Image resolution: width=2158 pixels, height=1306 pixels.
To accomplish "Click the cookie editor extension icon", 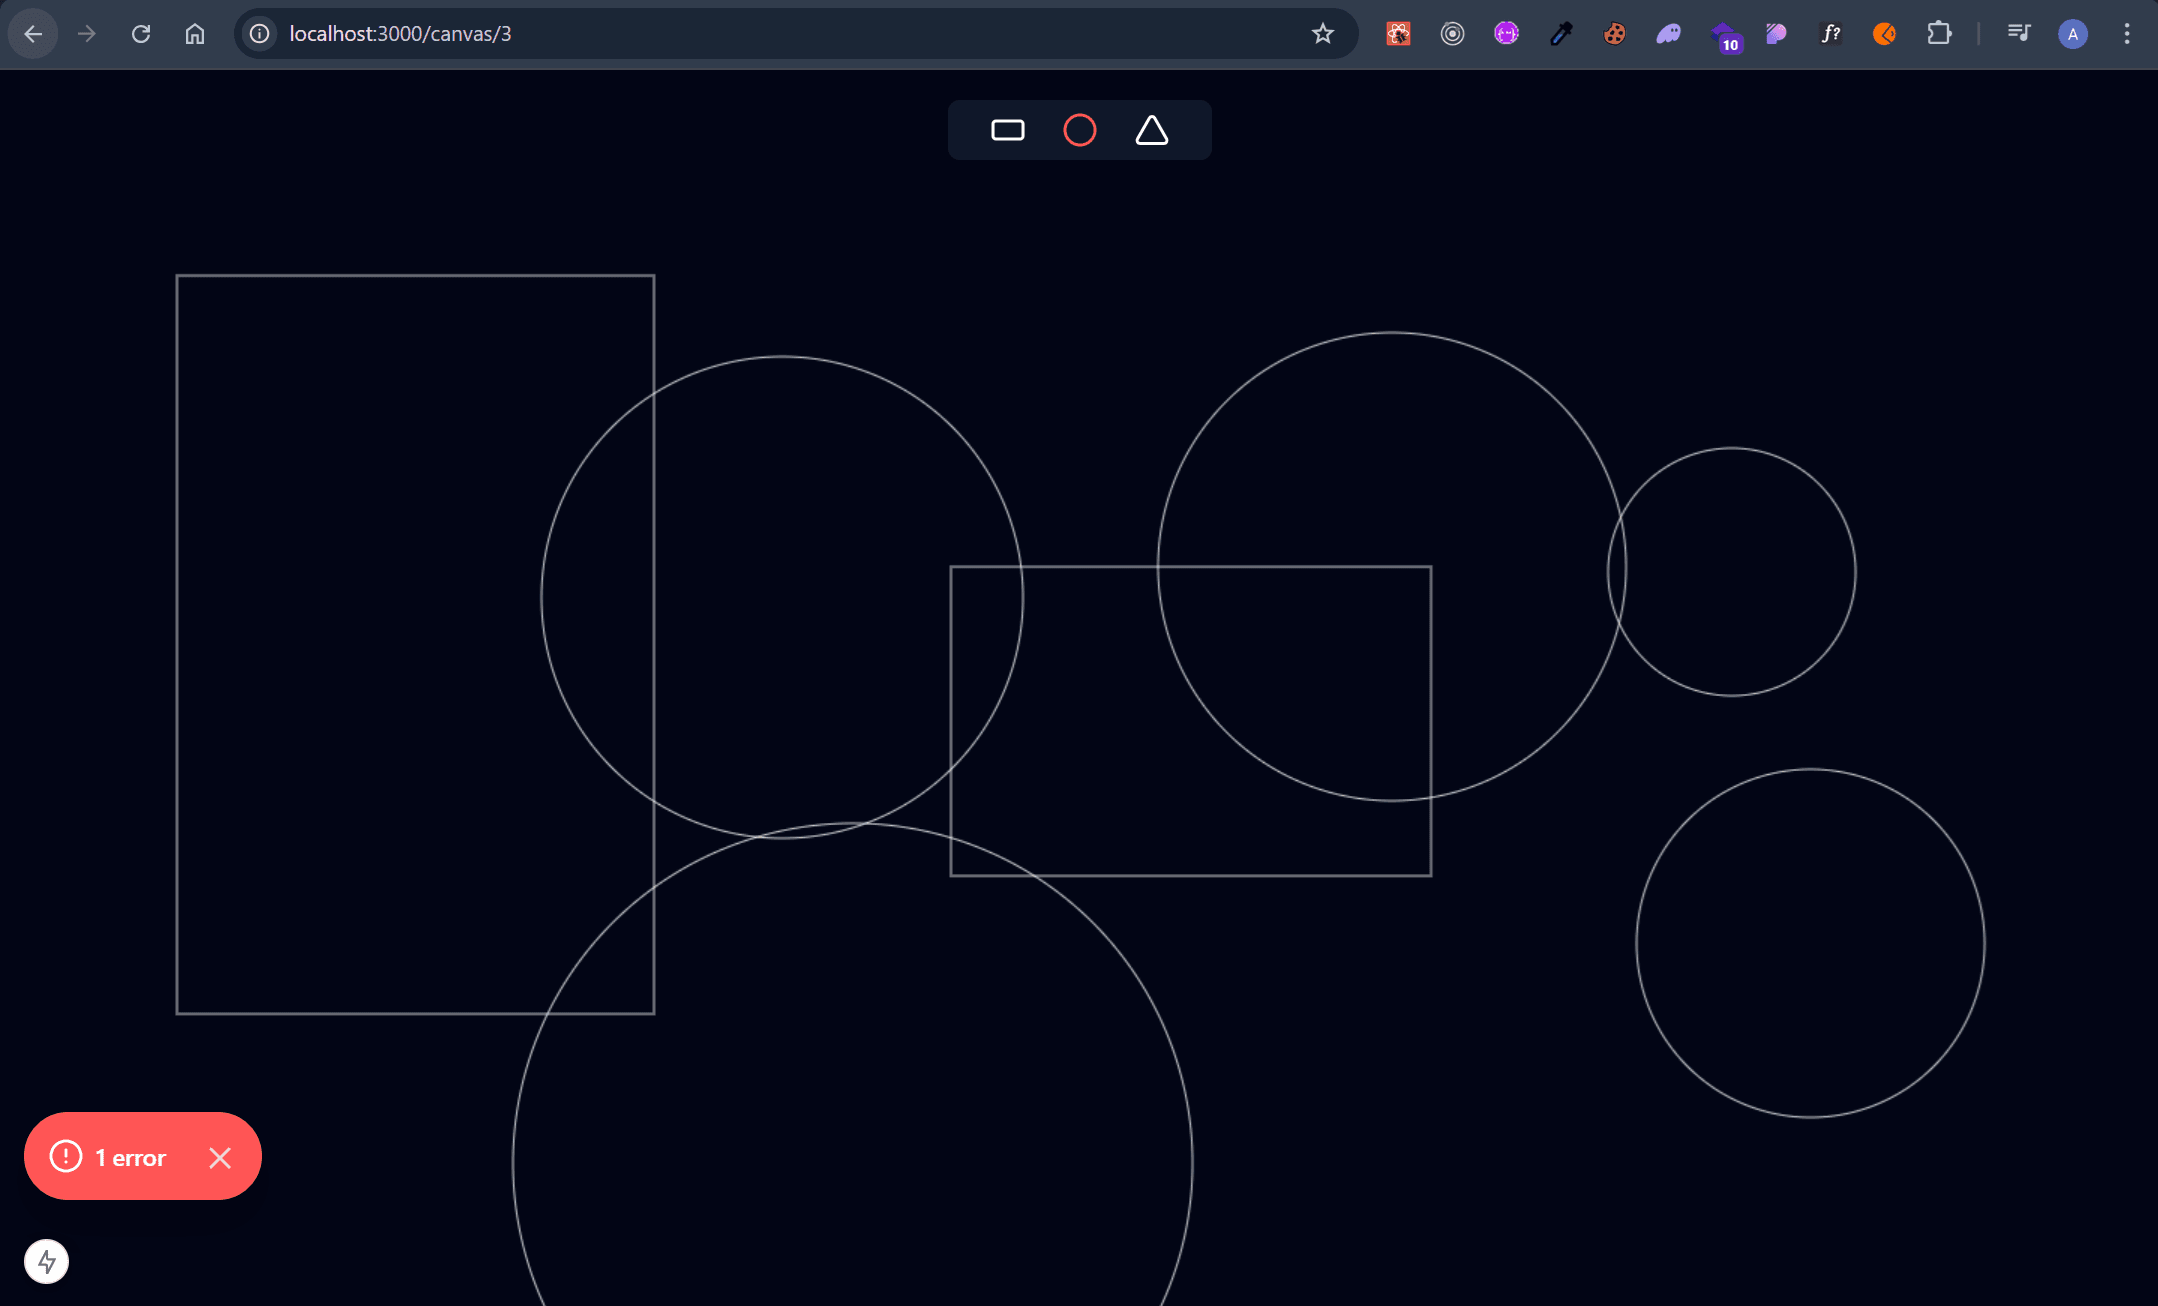I will (x=1614, y=34).
